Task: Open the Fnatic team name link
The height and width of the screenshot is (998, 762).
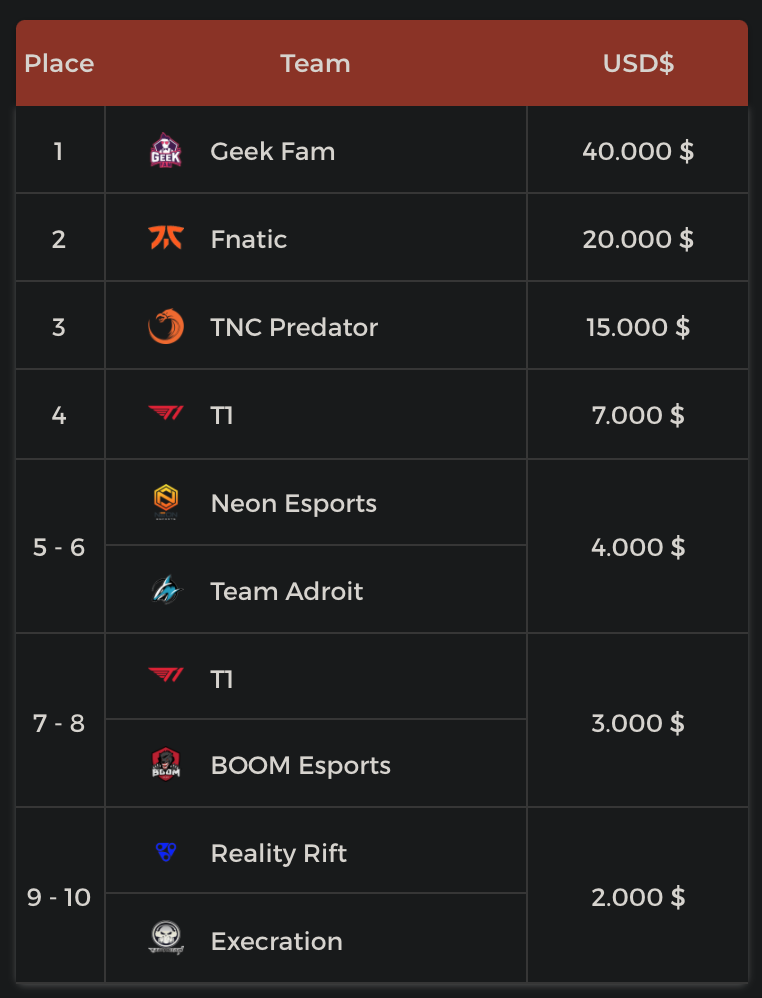Action: (x=249, y=240)
